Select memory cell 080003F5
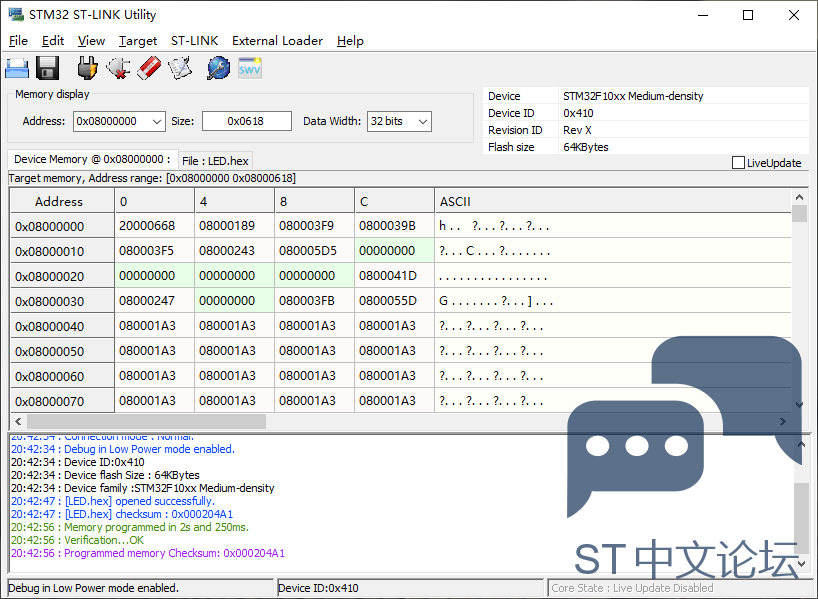 click(154, 251)
